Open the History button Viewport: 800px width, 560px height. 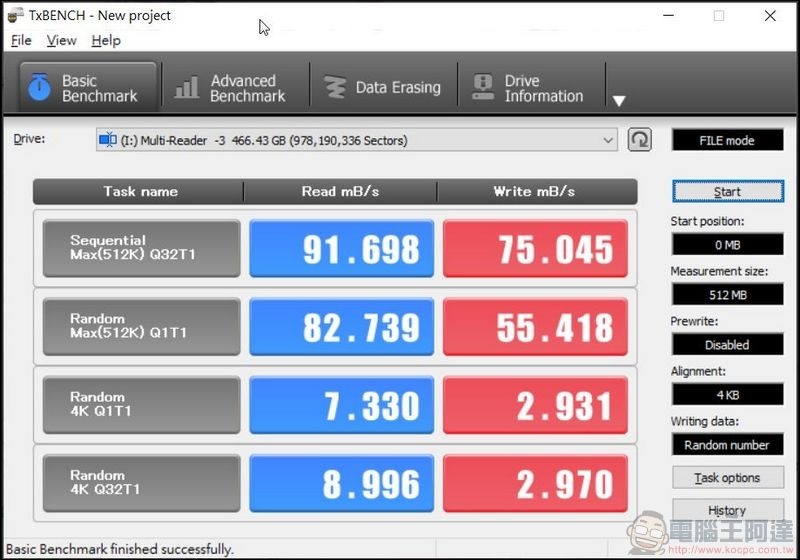click(x=728, y=510)
